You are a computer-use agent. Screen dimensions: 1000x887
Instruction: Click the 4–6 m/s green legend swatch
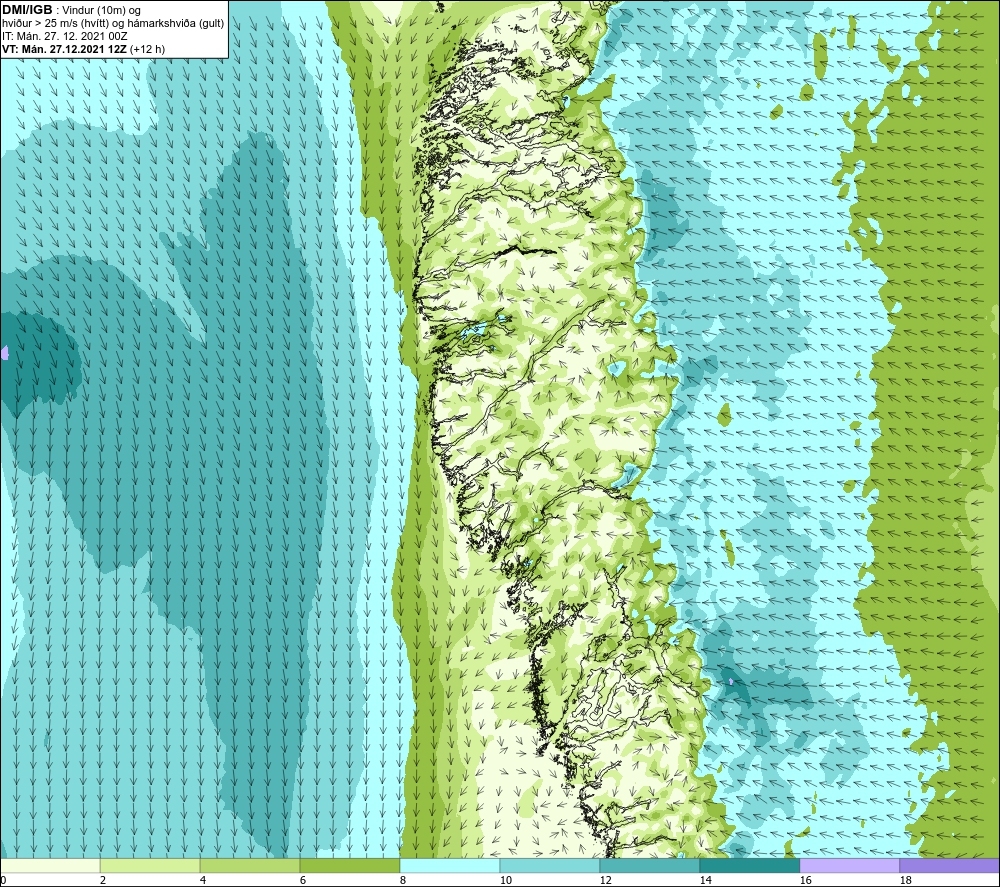point(250,865)
